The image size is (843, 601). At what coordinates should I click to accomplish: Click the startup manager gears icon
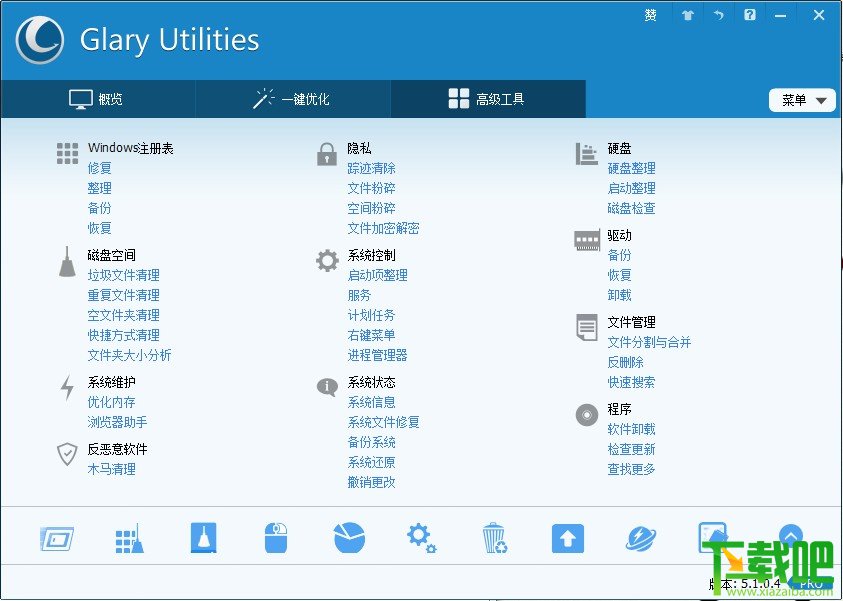pos(421,537)
